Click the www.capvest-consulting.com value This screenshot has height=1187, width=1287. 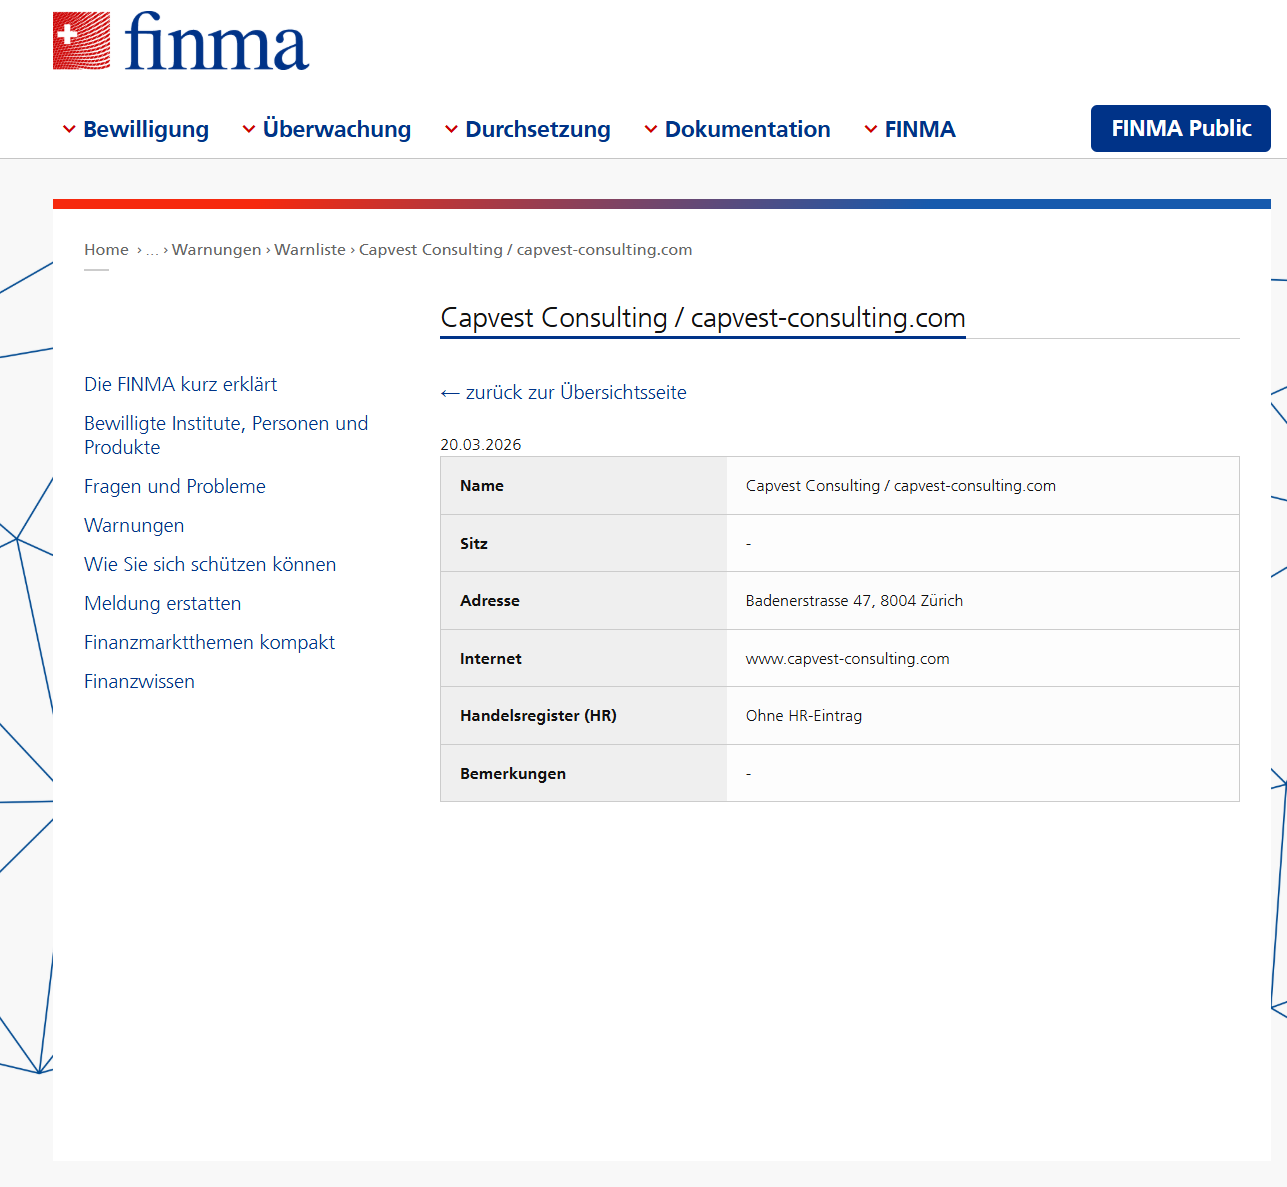click(x=848, y=659)
